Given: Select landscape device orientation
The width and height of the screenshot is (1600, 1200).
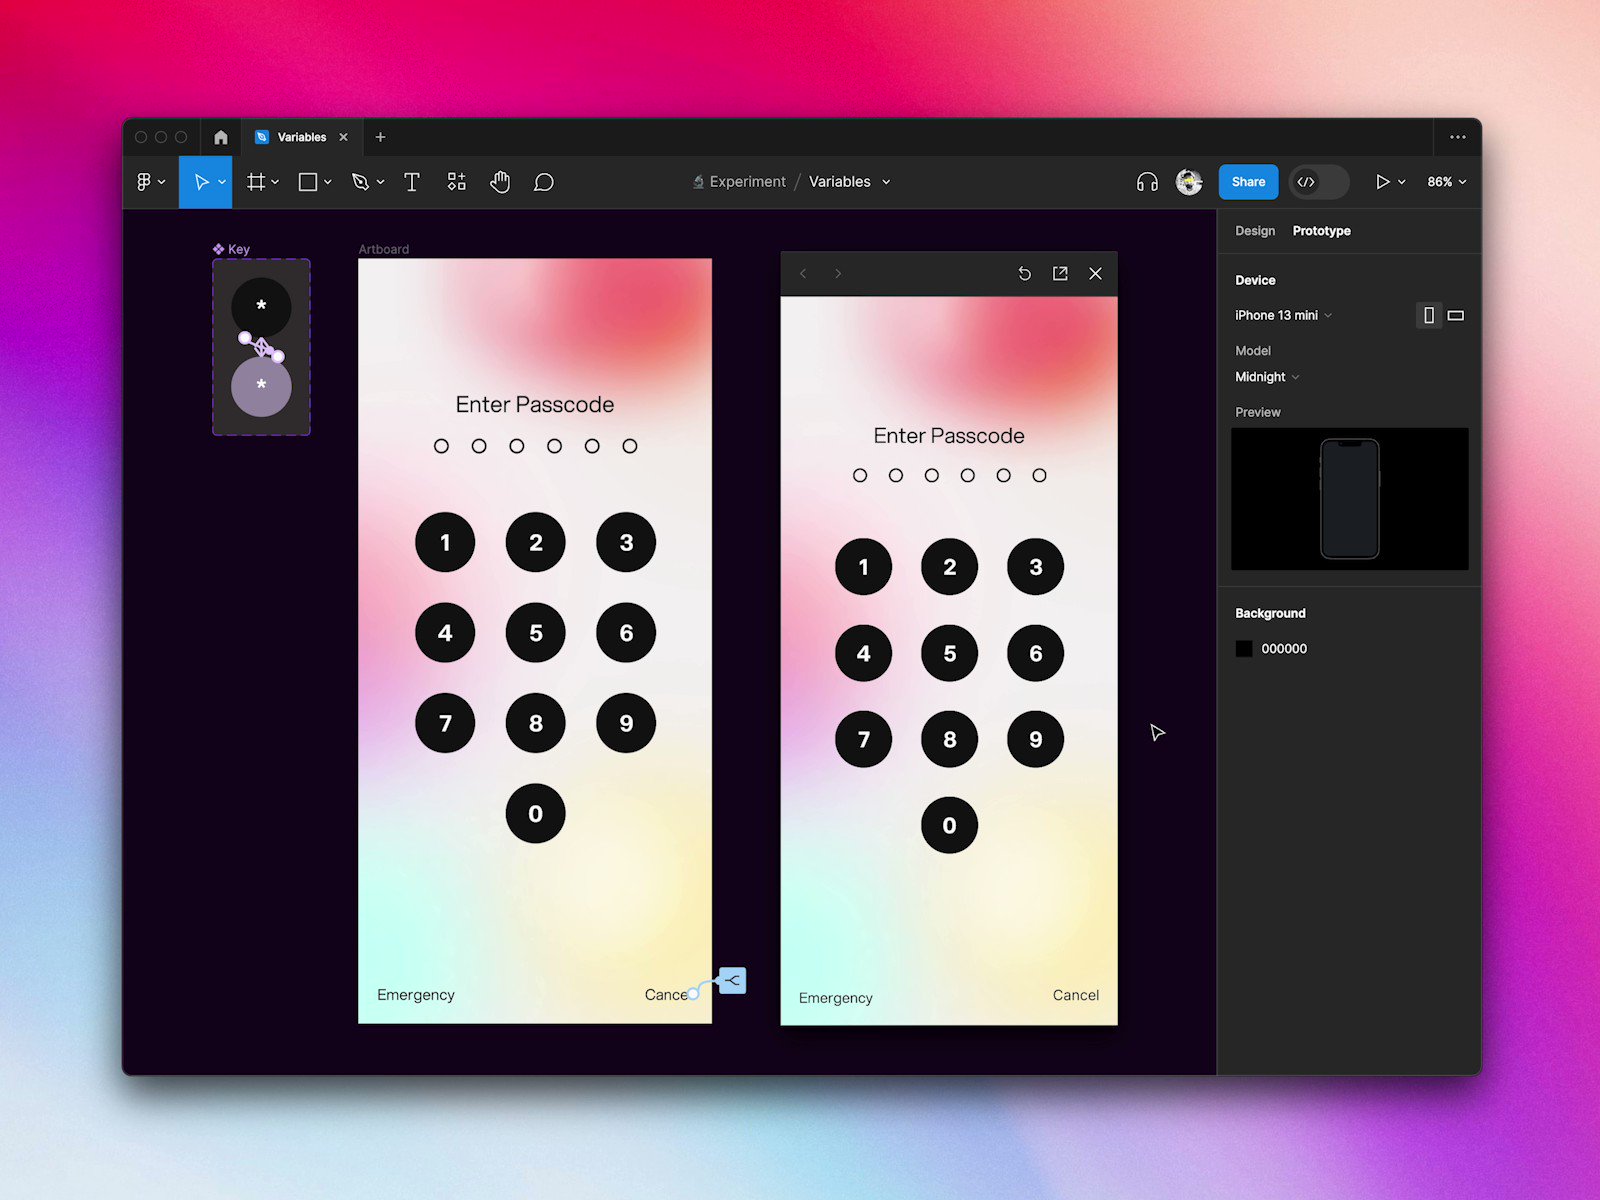Looking at the screenshot, I should click(1455, 315).
